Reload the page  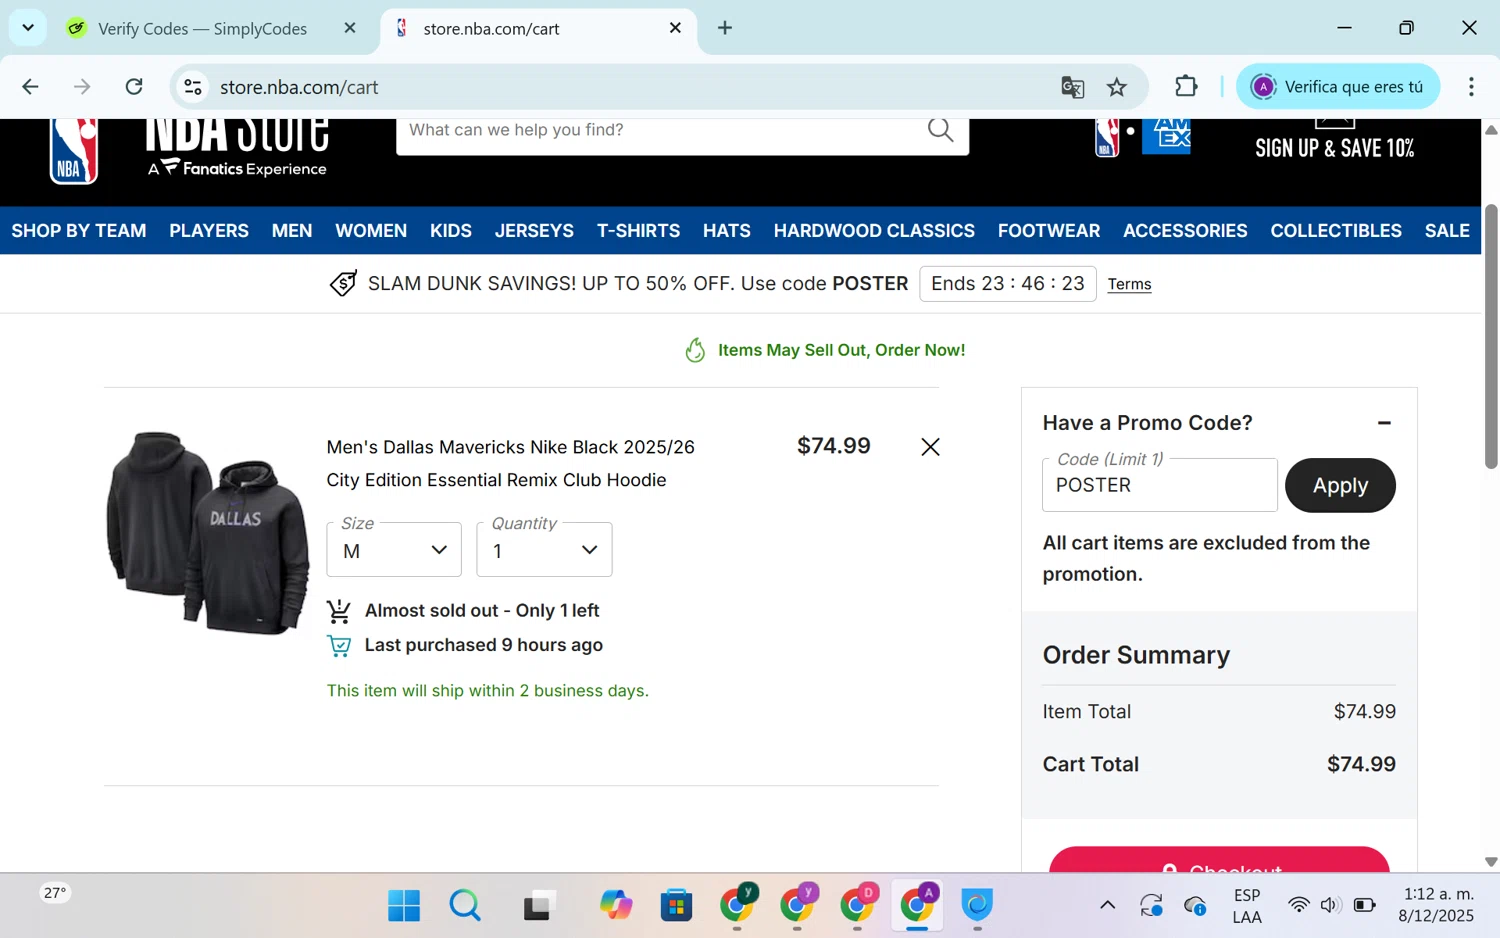(x=134, y=87)
